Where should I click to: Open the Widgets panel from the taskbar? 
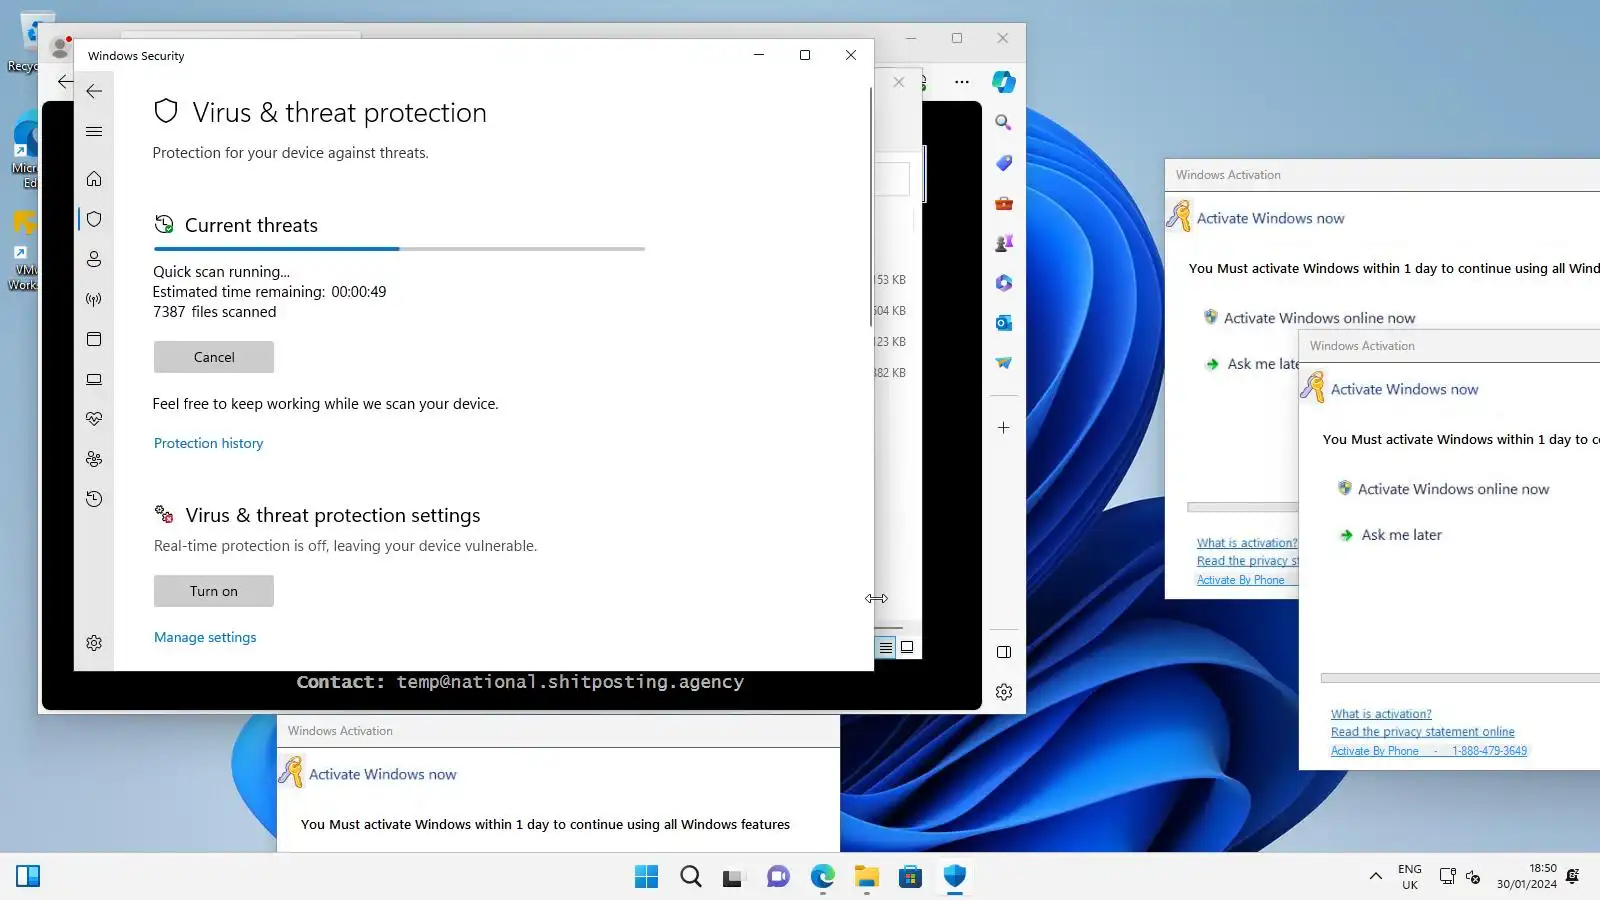click(28, 877)
